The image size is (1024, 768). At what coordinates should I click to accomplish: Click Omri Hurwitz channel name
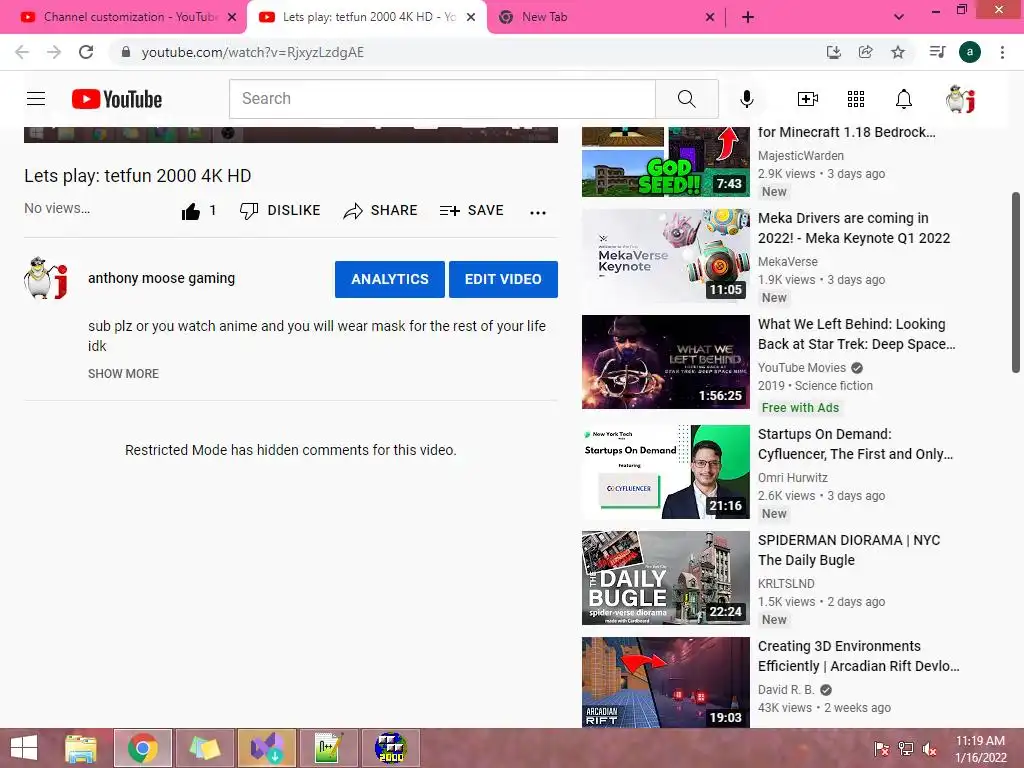point(792,477)
